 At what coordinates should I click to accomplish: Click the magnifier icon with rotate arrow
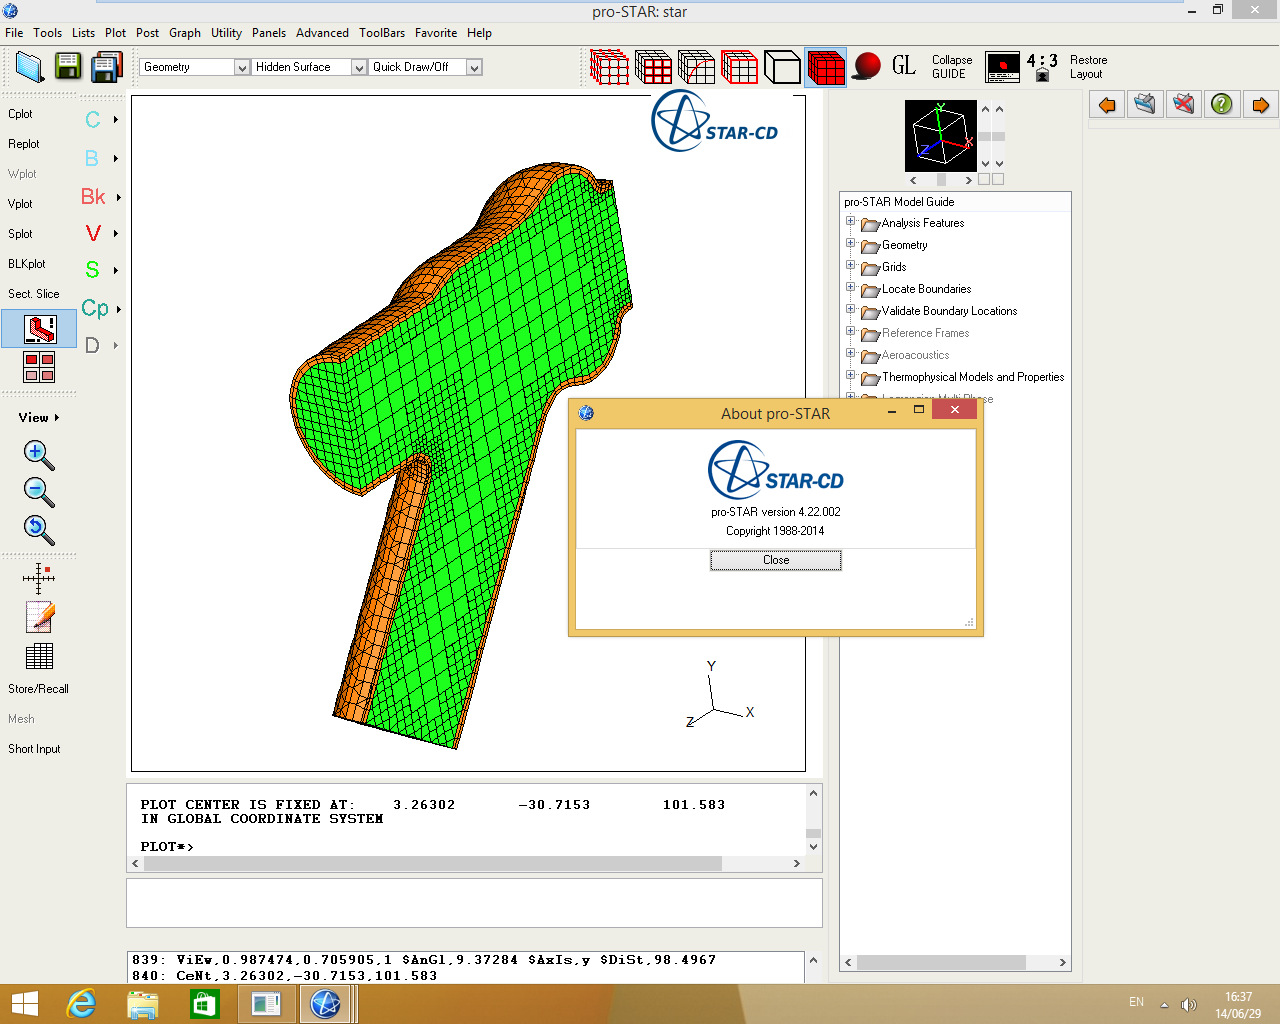(x=38, y=529)
